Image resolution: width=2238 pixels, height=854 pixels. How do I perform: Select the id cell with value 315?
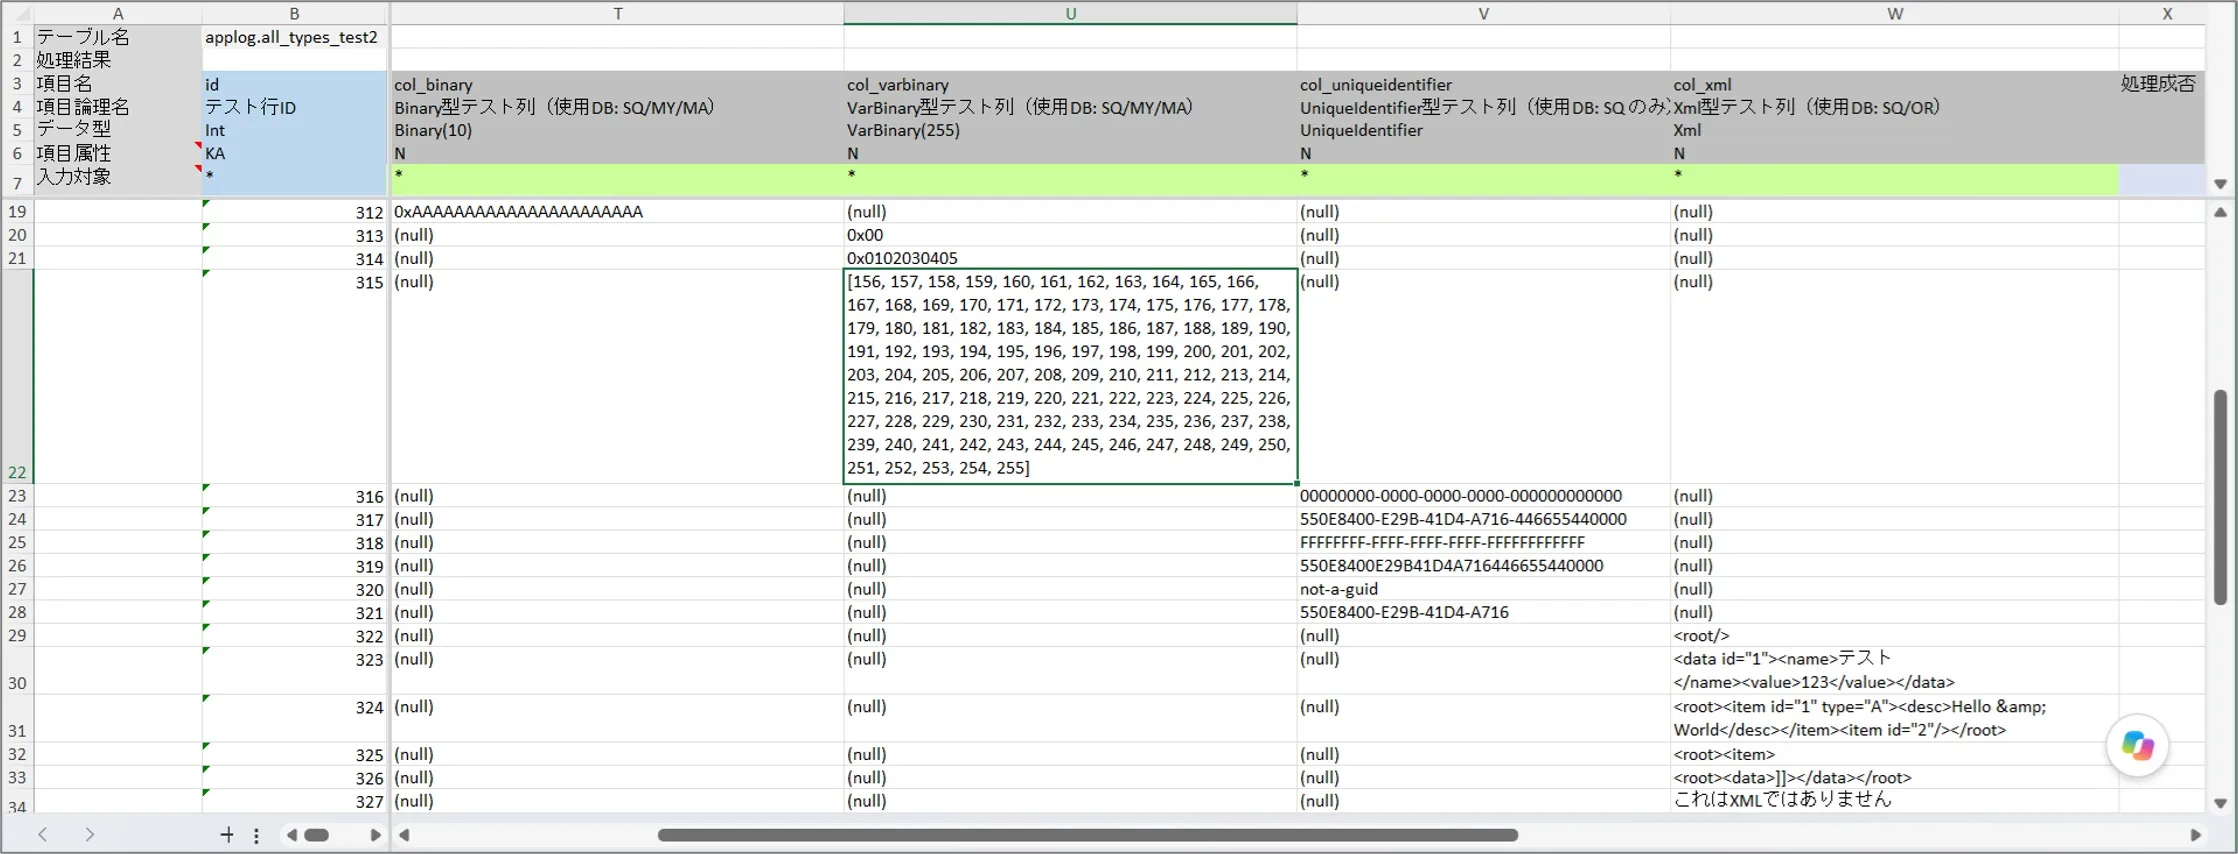294,377
